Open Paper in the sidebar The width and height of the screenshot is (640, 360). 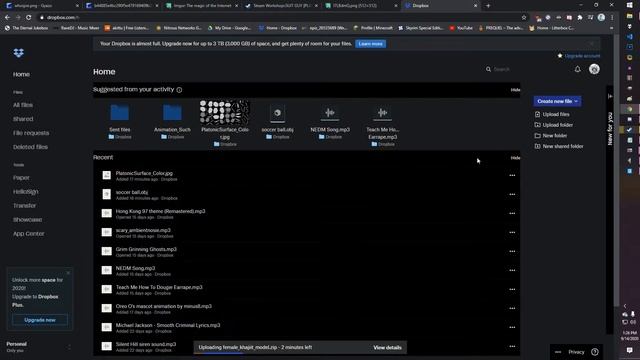(21, 178)
